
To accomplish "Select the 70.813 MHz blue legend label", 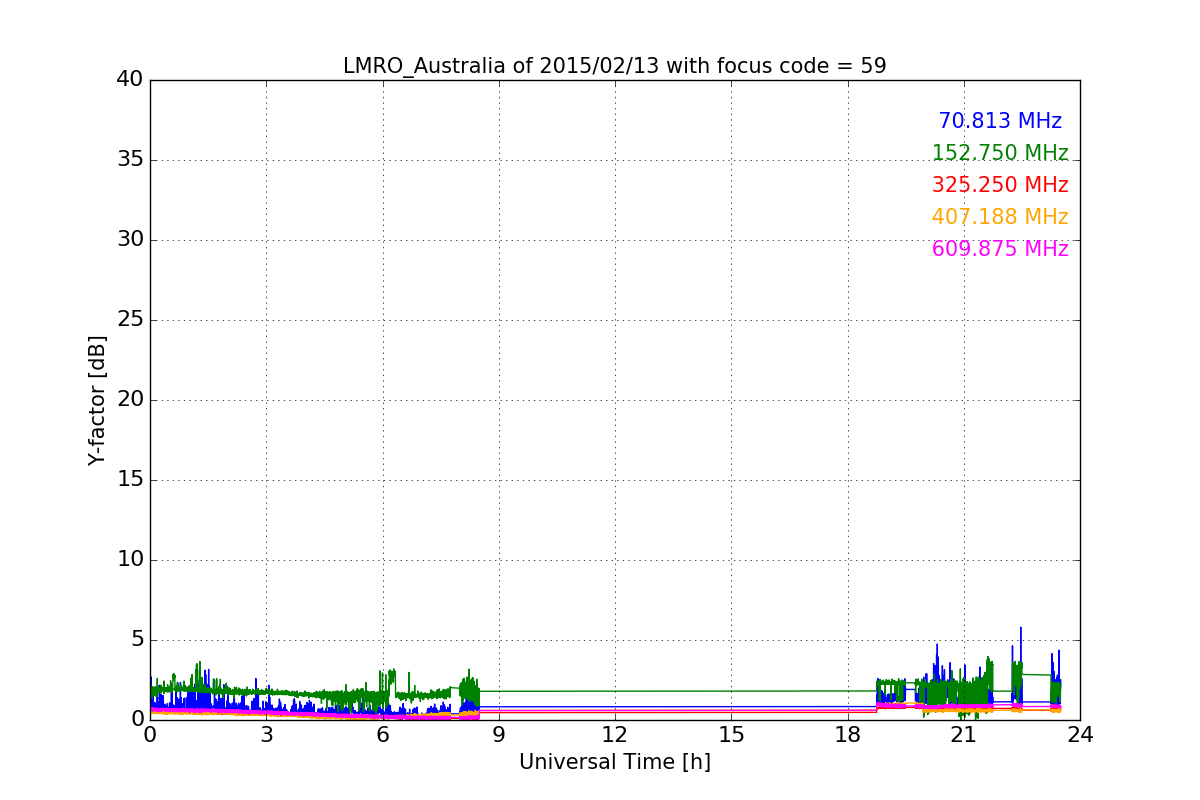I will pos(999,121).
